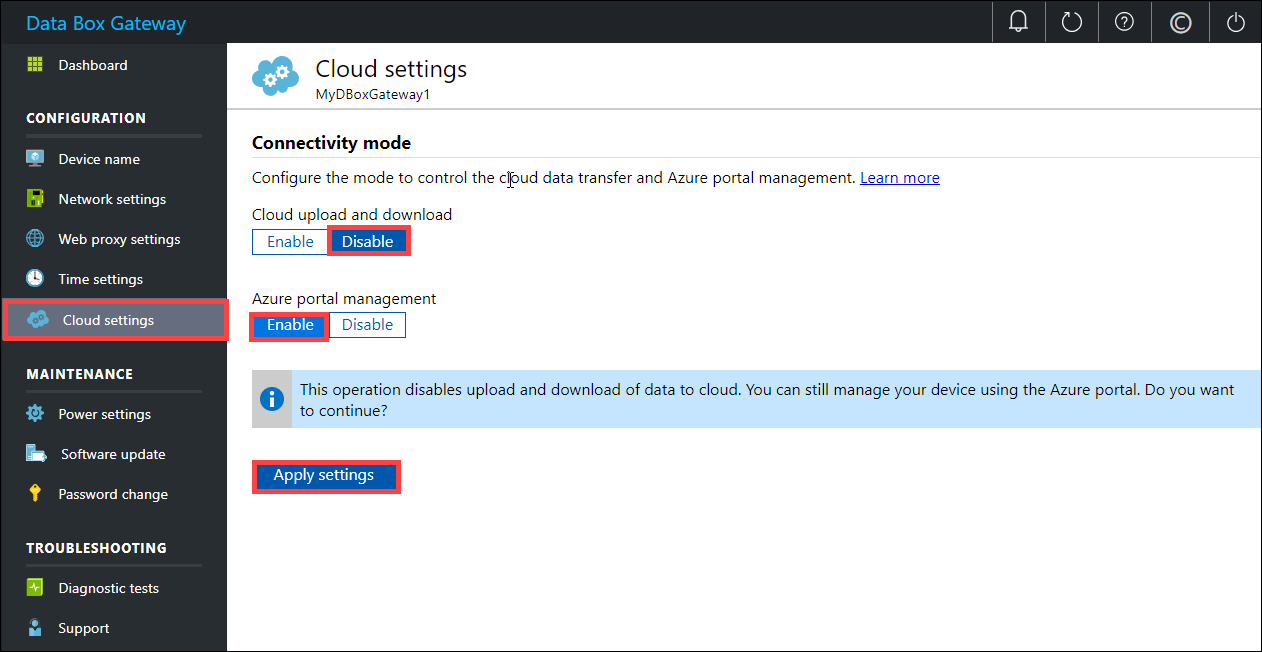Click the Password change key icon
The width and height of the screenshot is (1262, 652).
(35, 494)
